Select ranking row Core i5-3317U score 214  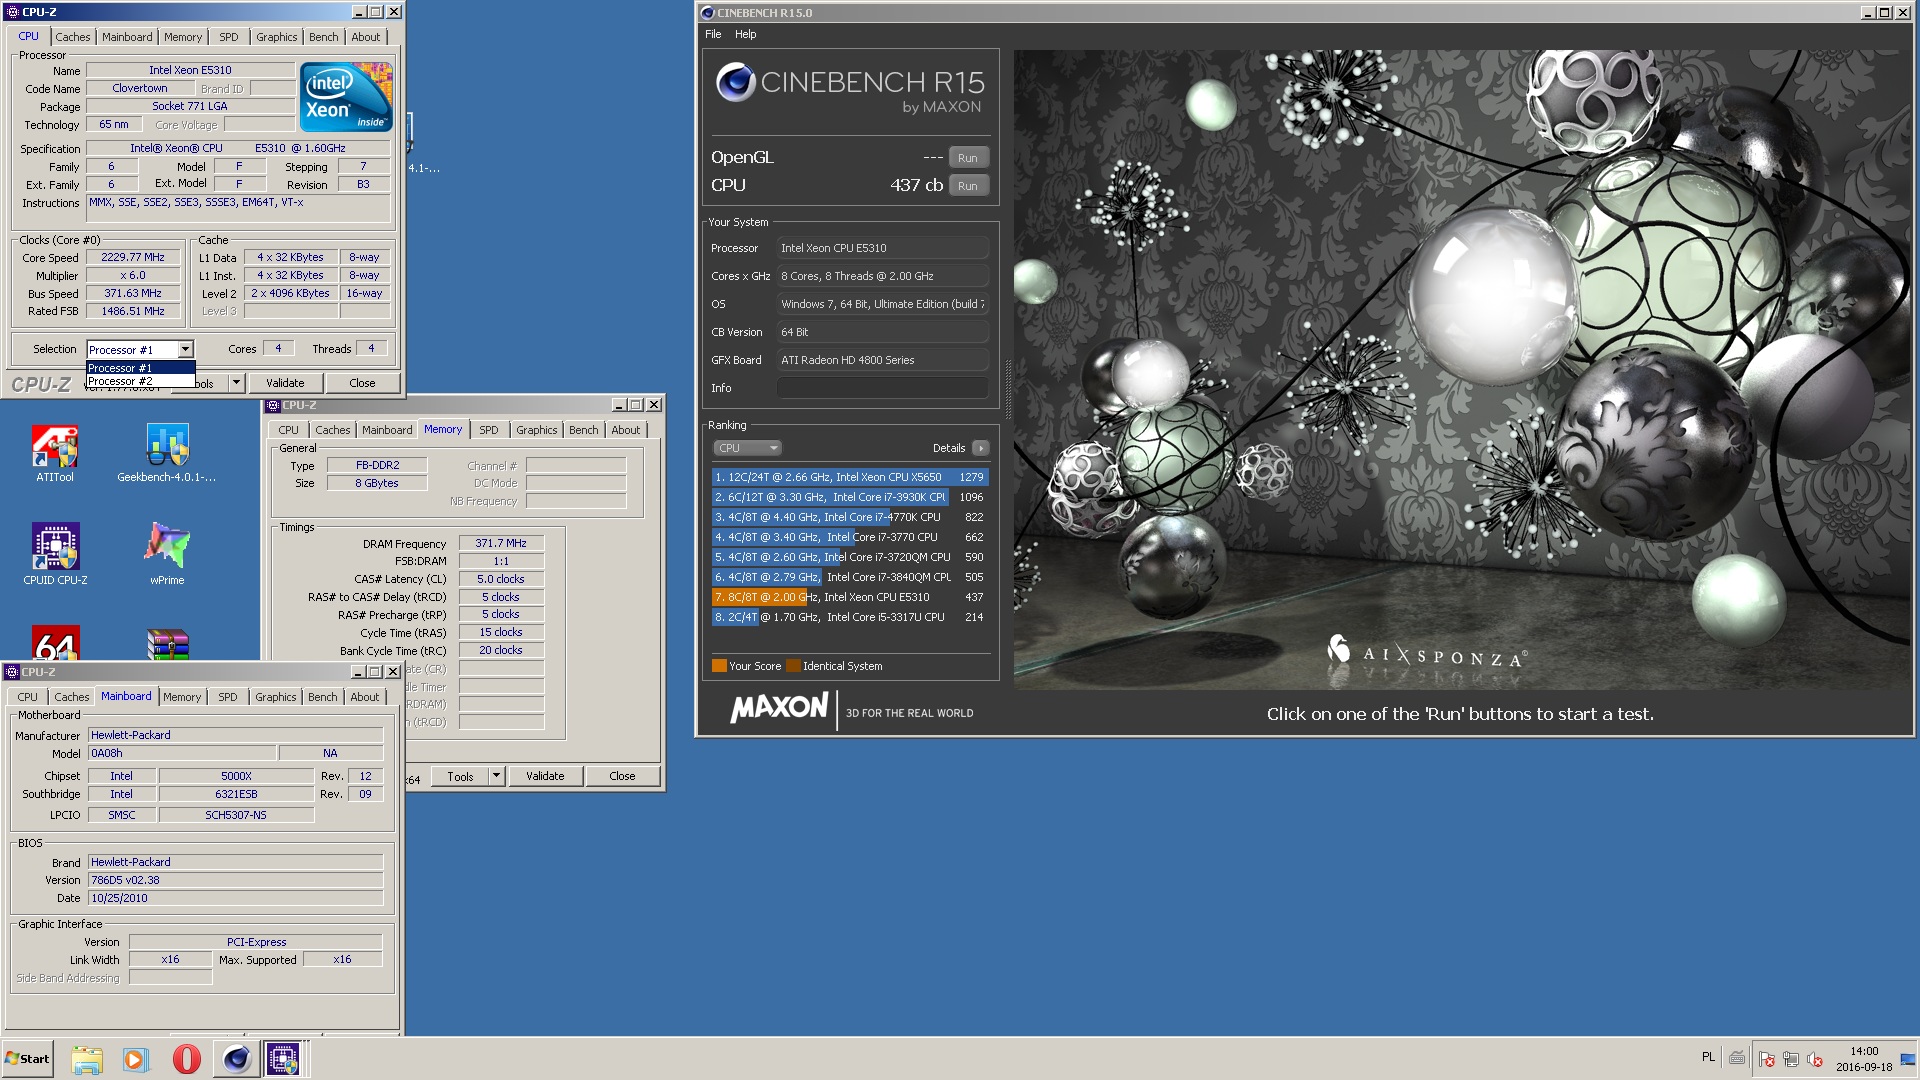[850, 617]
